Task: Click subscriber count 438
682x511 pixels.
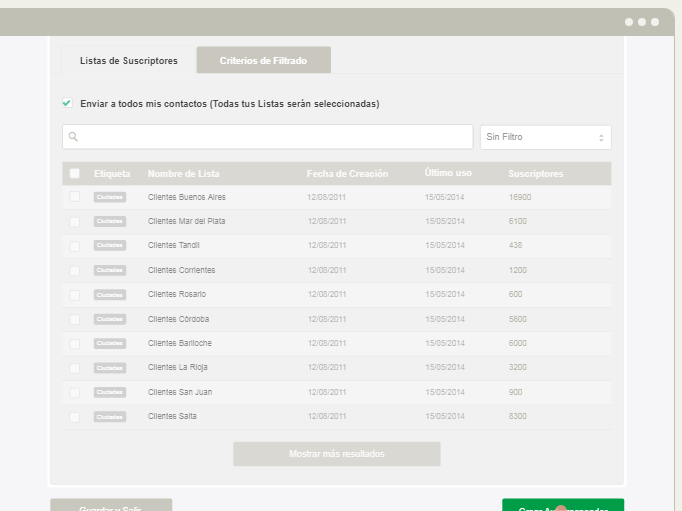Action: coord(515,245)
